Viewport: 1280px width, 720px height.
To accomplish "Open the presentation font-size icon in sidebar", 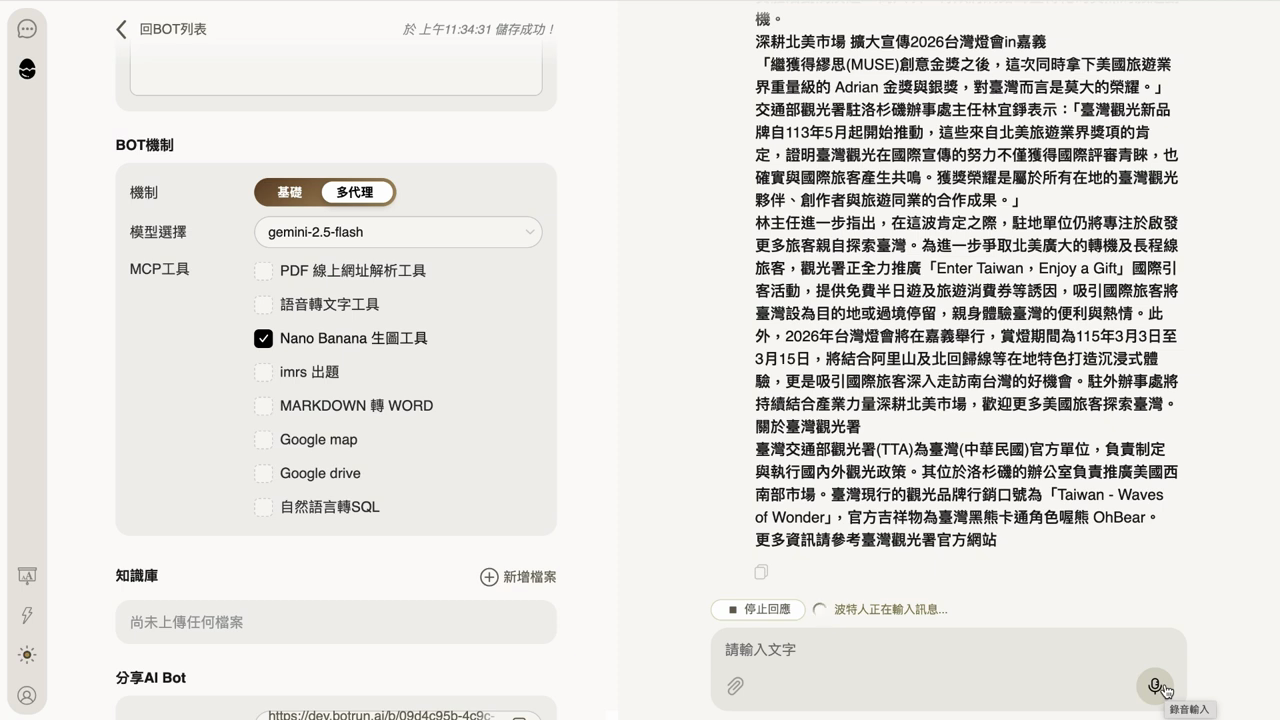I will coord(27,576).
